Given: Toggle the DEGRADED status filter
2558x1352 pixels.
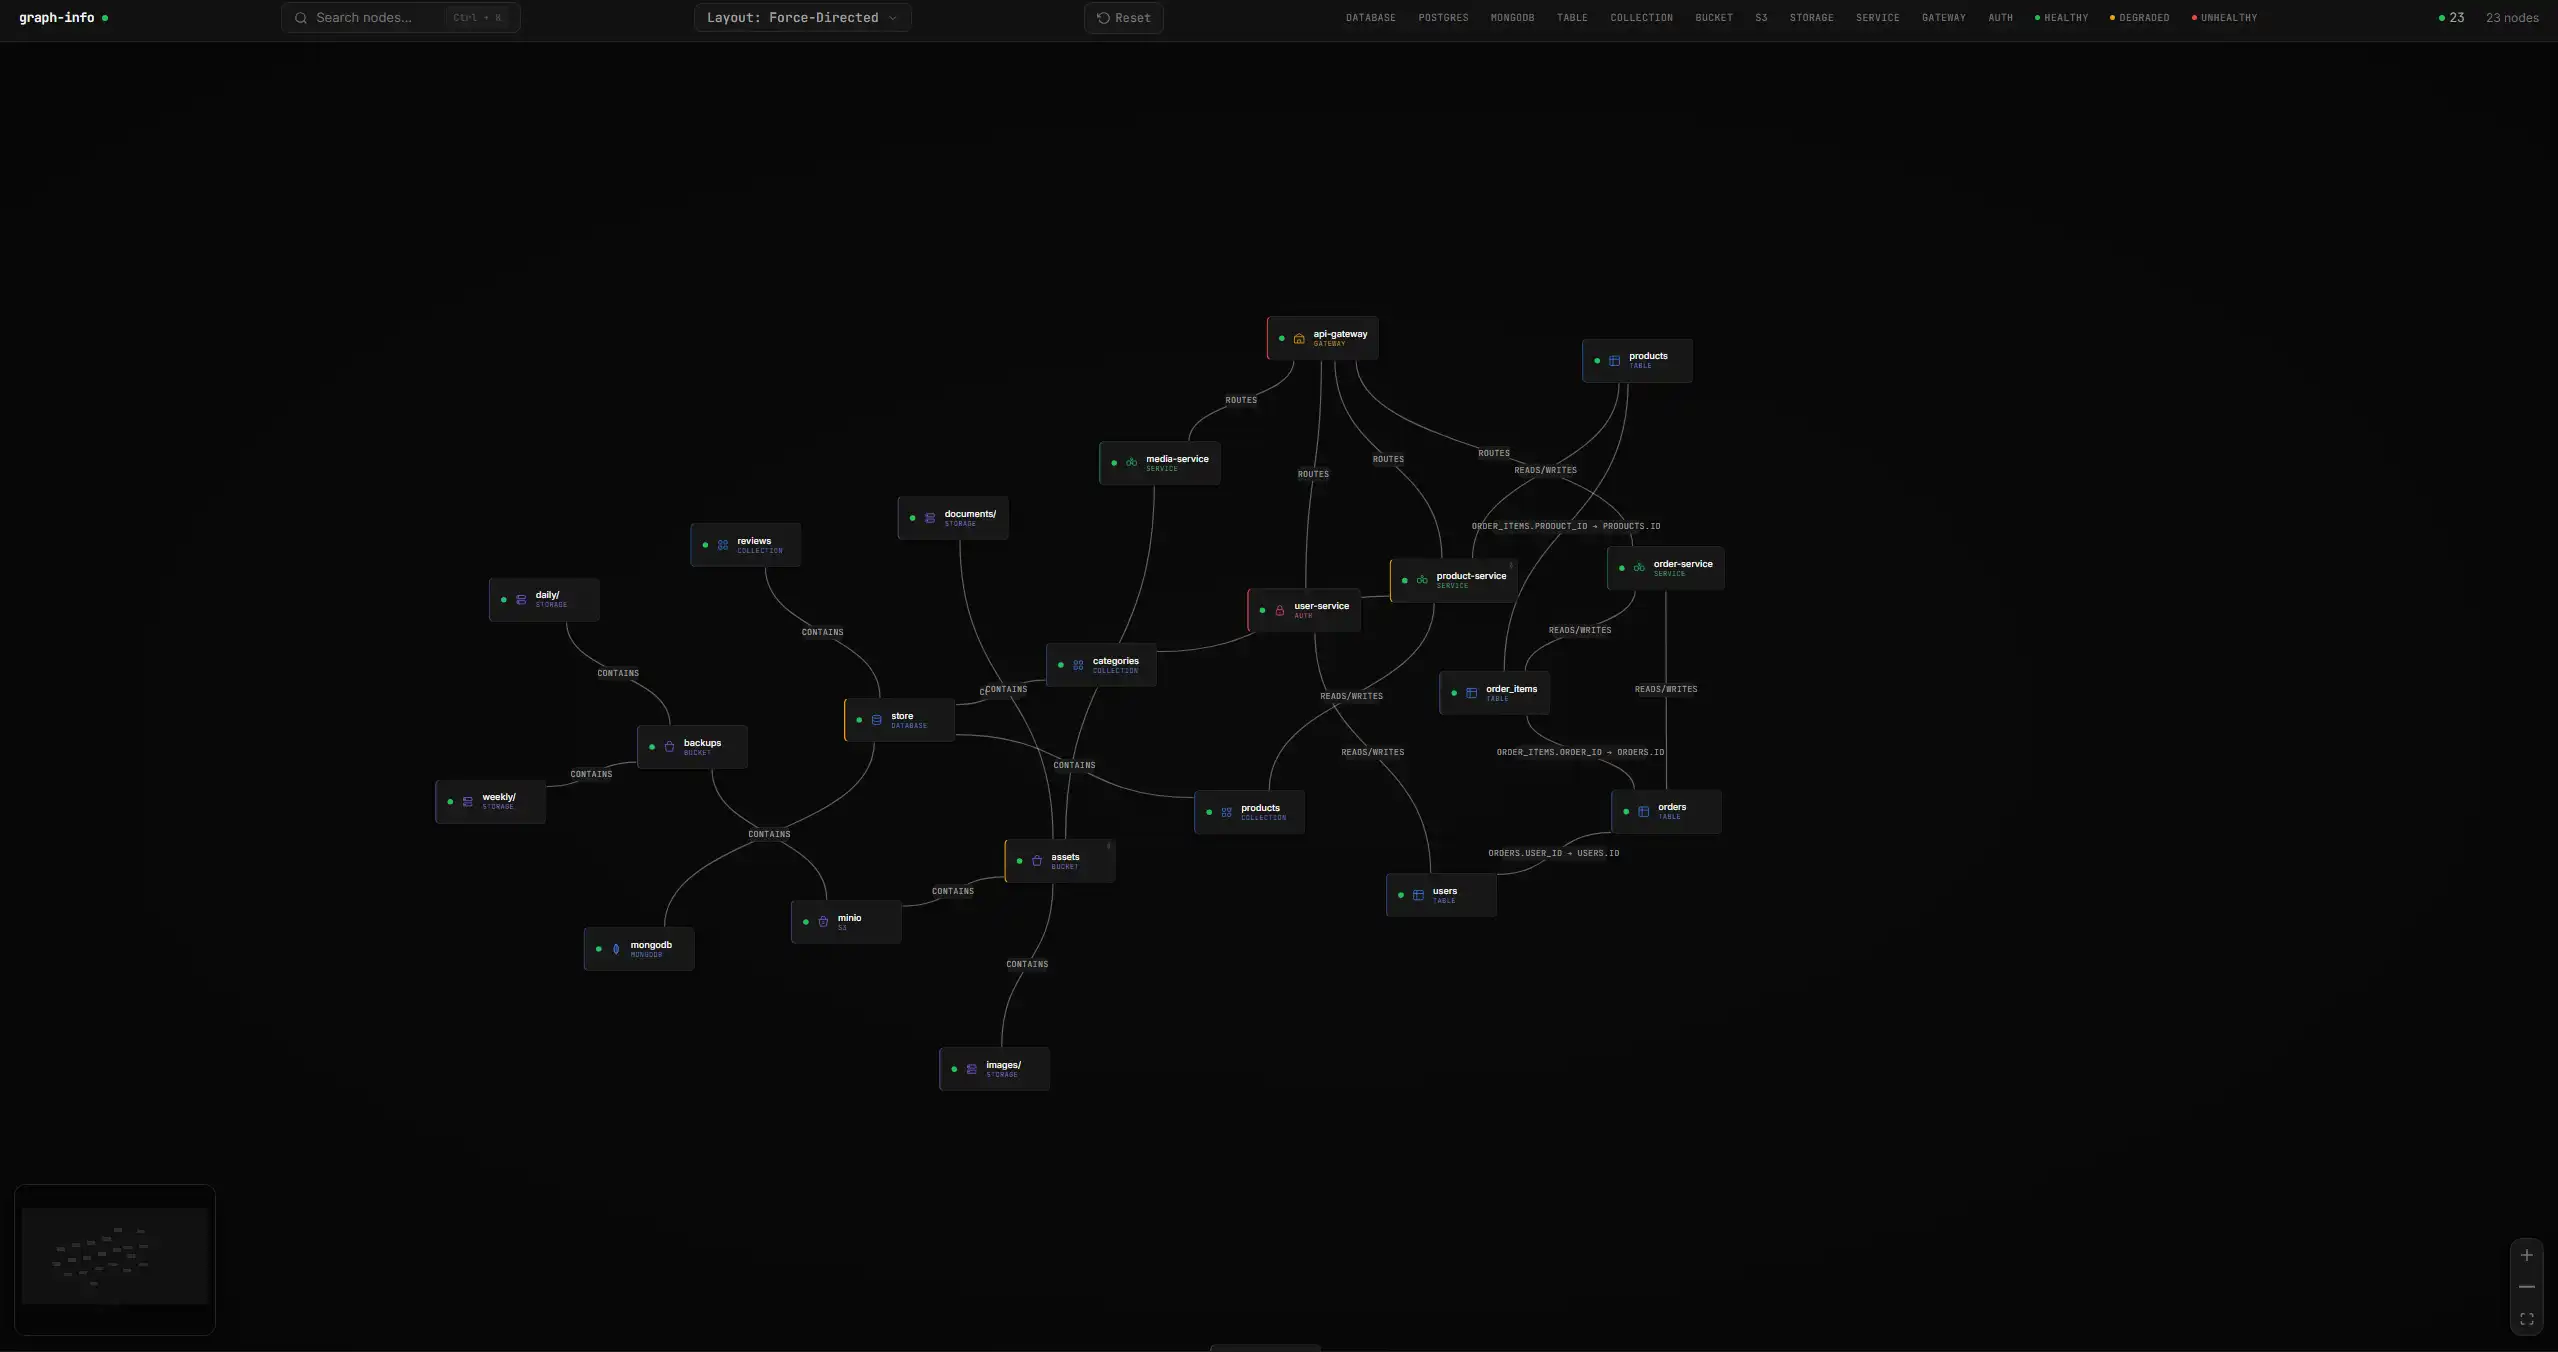Looking at the screenshot, I should (x=2139, y=18).
